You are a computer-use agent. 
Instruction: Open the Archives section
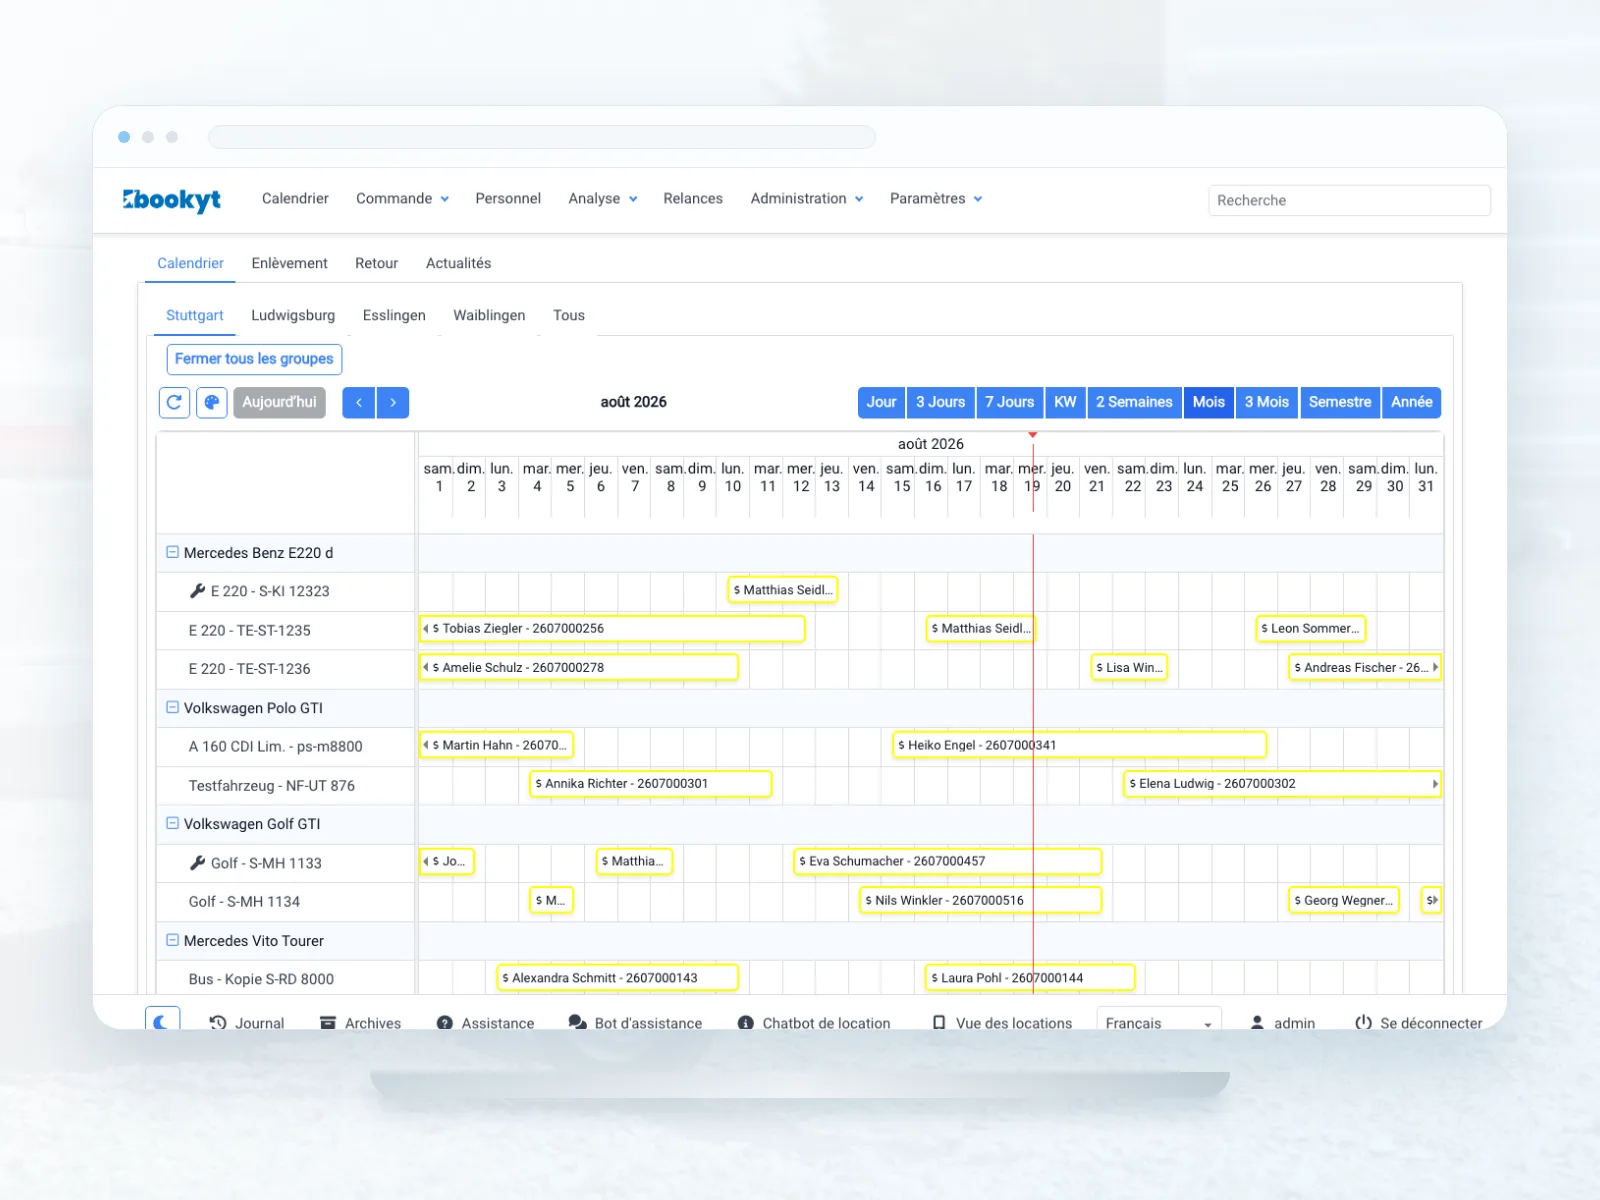point(360,1023)
